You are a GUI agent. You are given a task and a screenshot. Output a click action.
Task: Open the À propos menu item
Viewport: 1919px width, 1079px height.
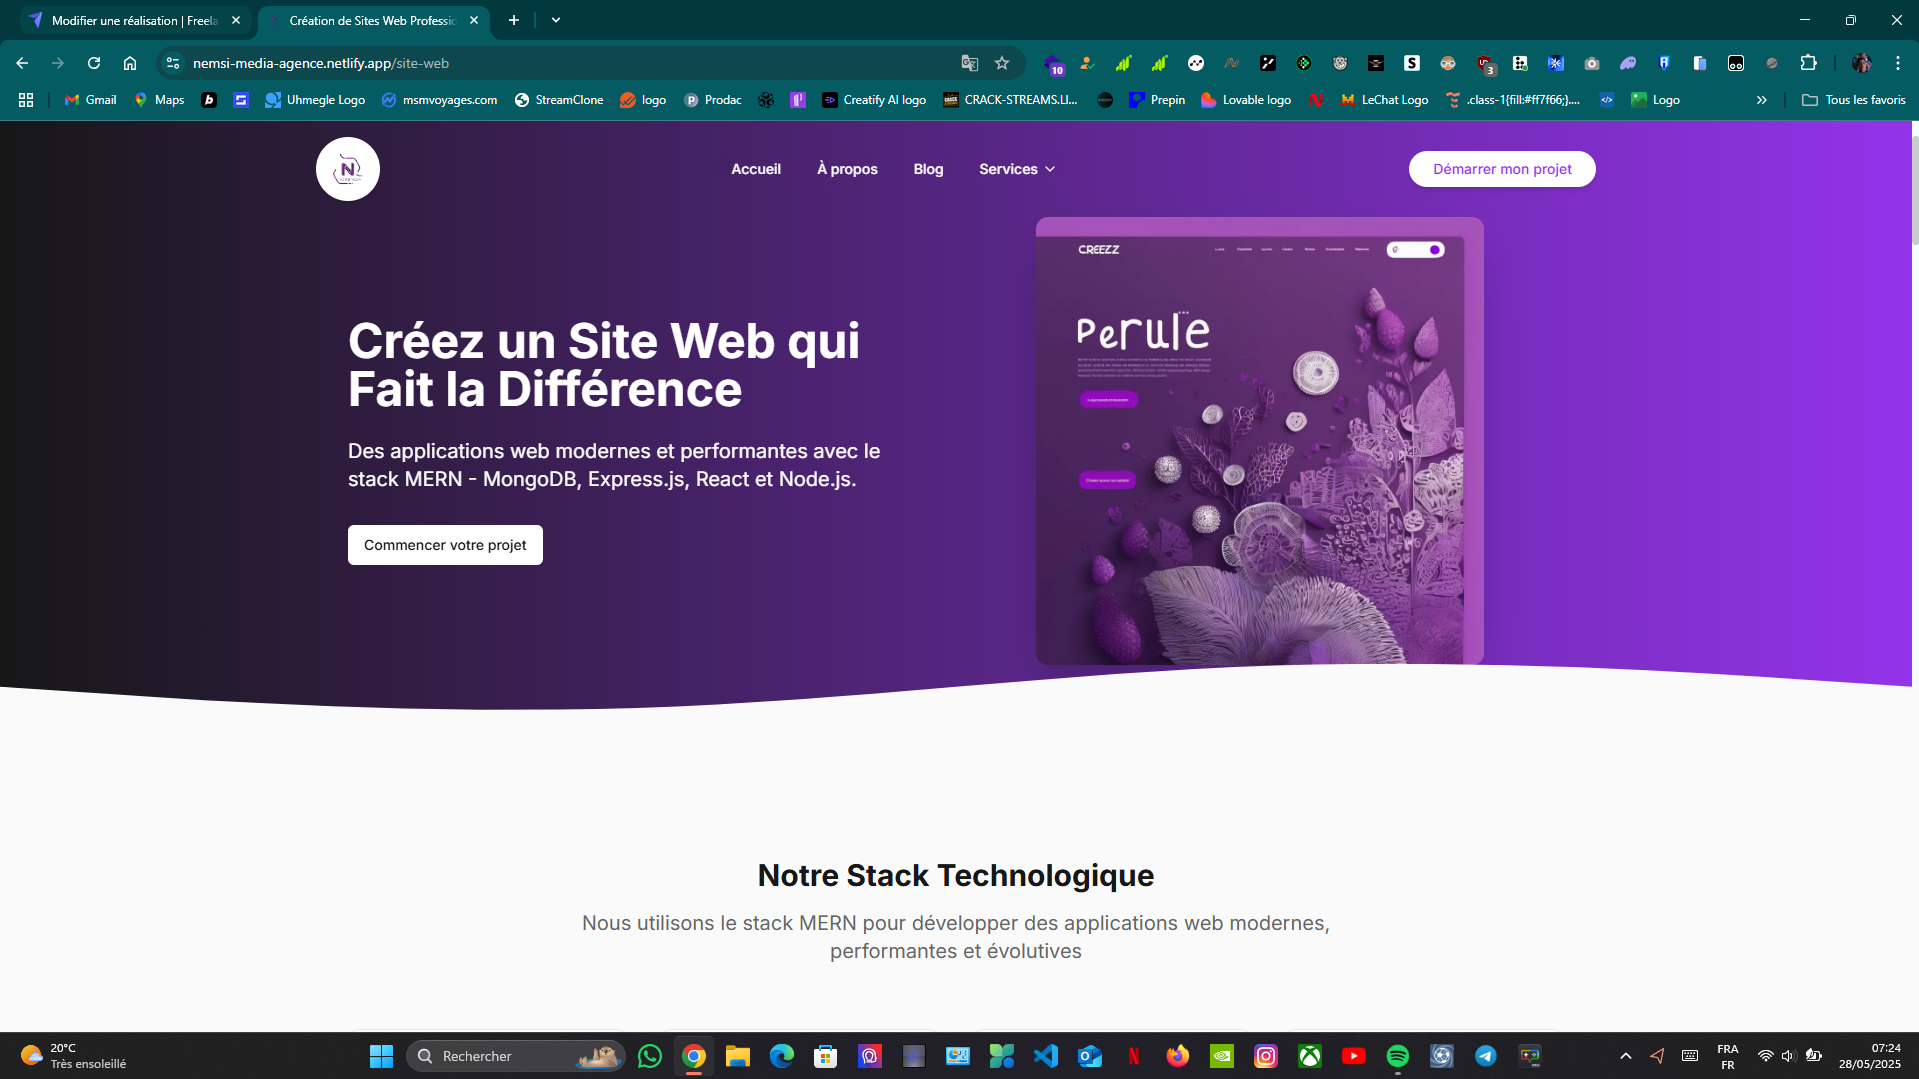[x=846, y=169]
